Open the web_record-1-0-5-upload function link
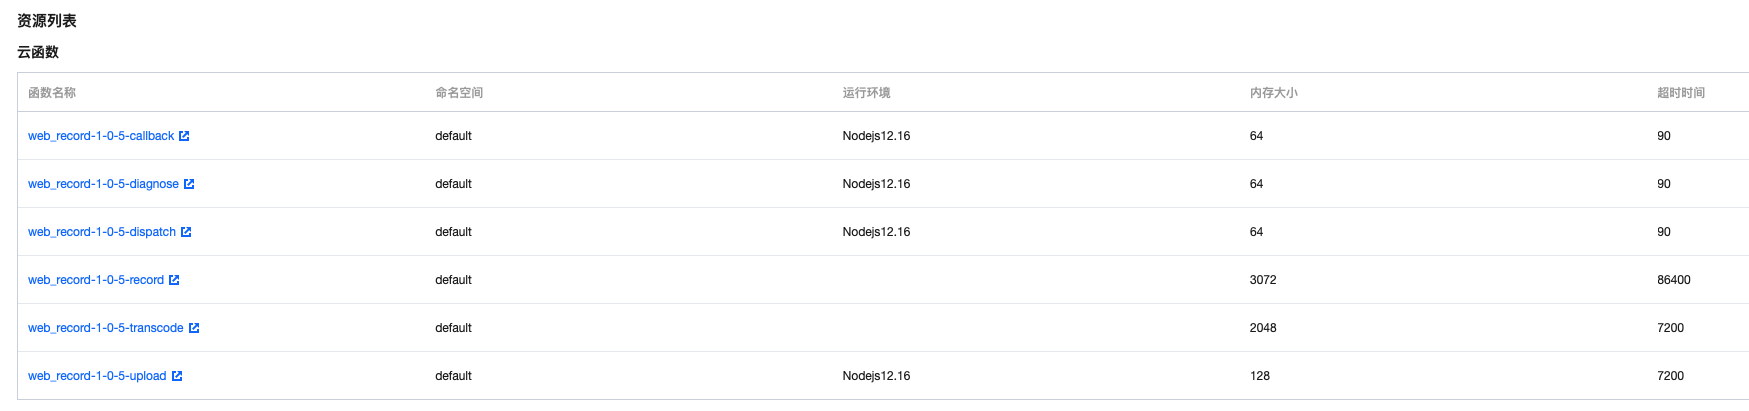Image resolution: width=1749 pixels, height=411 pixels. [x=97, y=376]
